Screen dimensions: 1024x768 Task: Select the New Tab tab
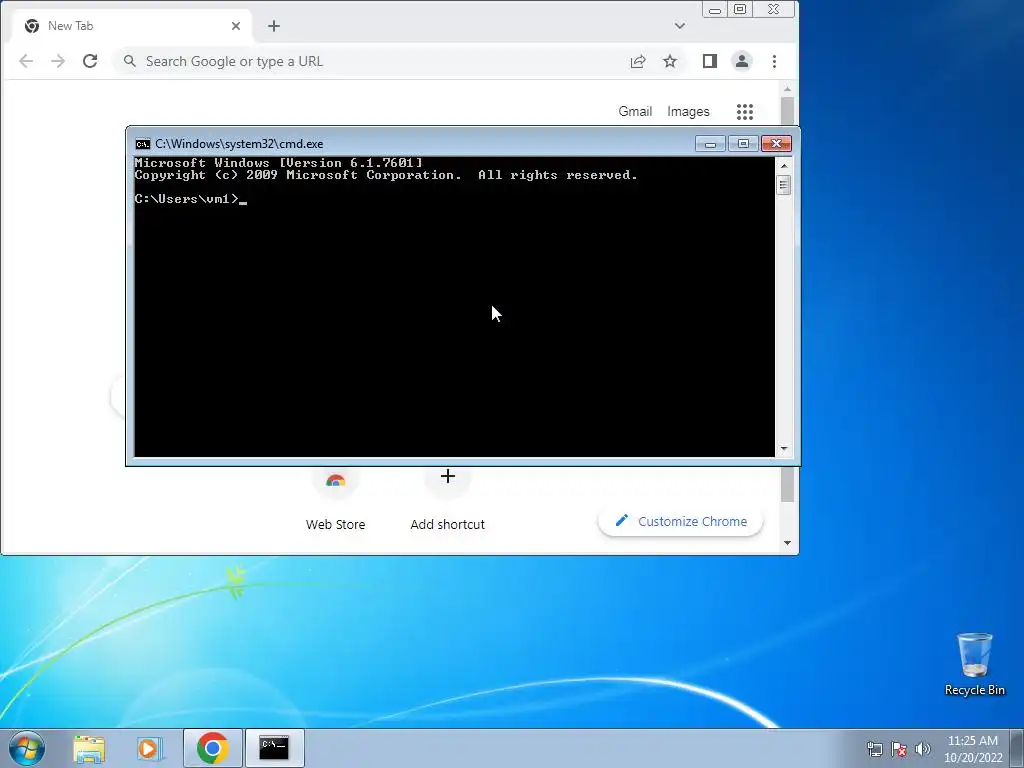coord(132,26)
